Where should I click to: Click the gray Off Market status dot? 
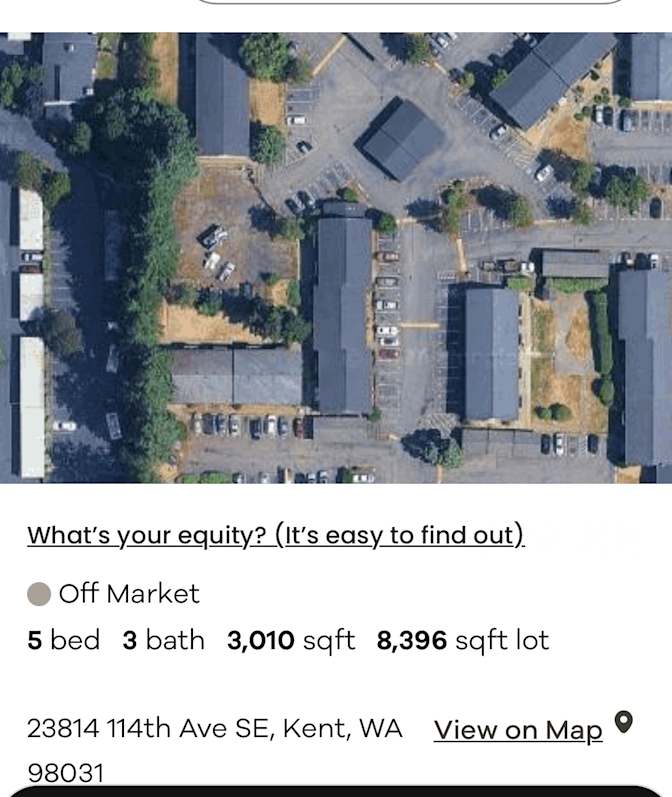click(39, 594)
